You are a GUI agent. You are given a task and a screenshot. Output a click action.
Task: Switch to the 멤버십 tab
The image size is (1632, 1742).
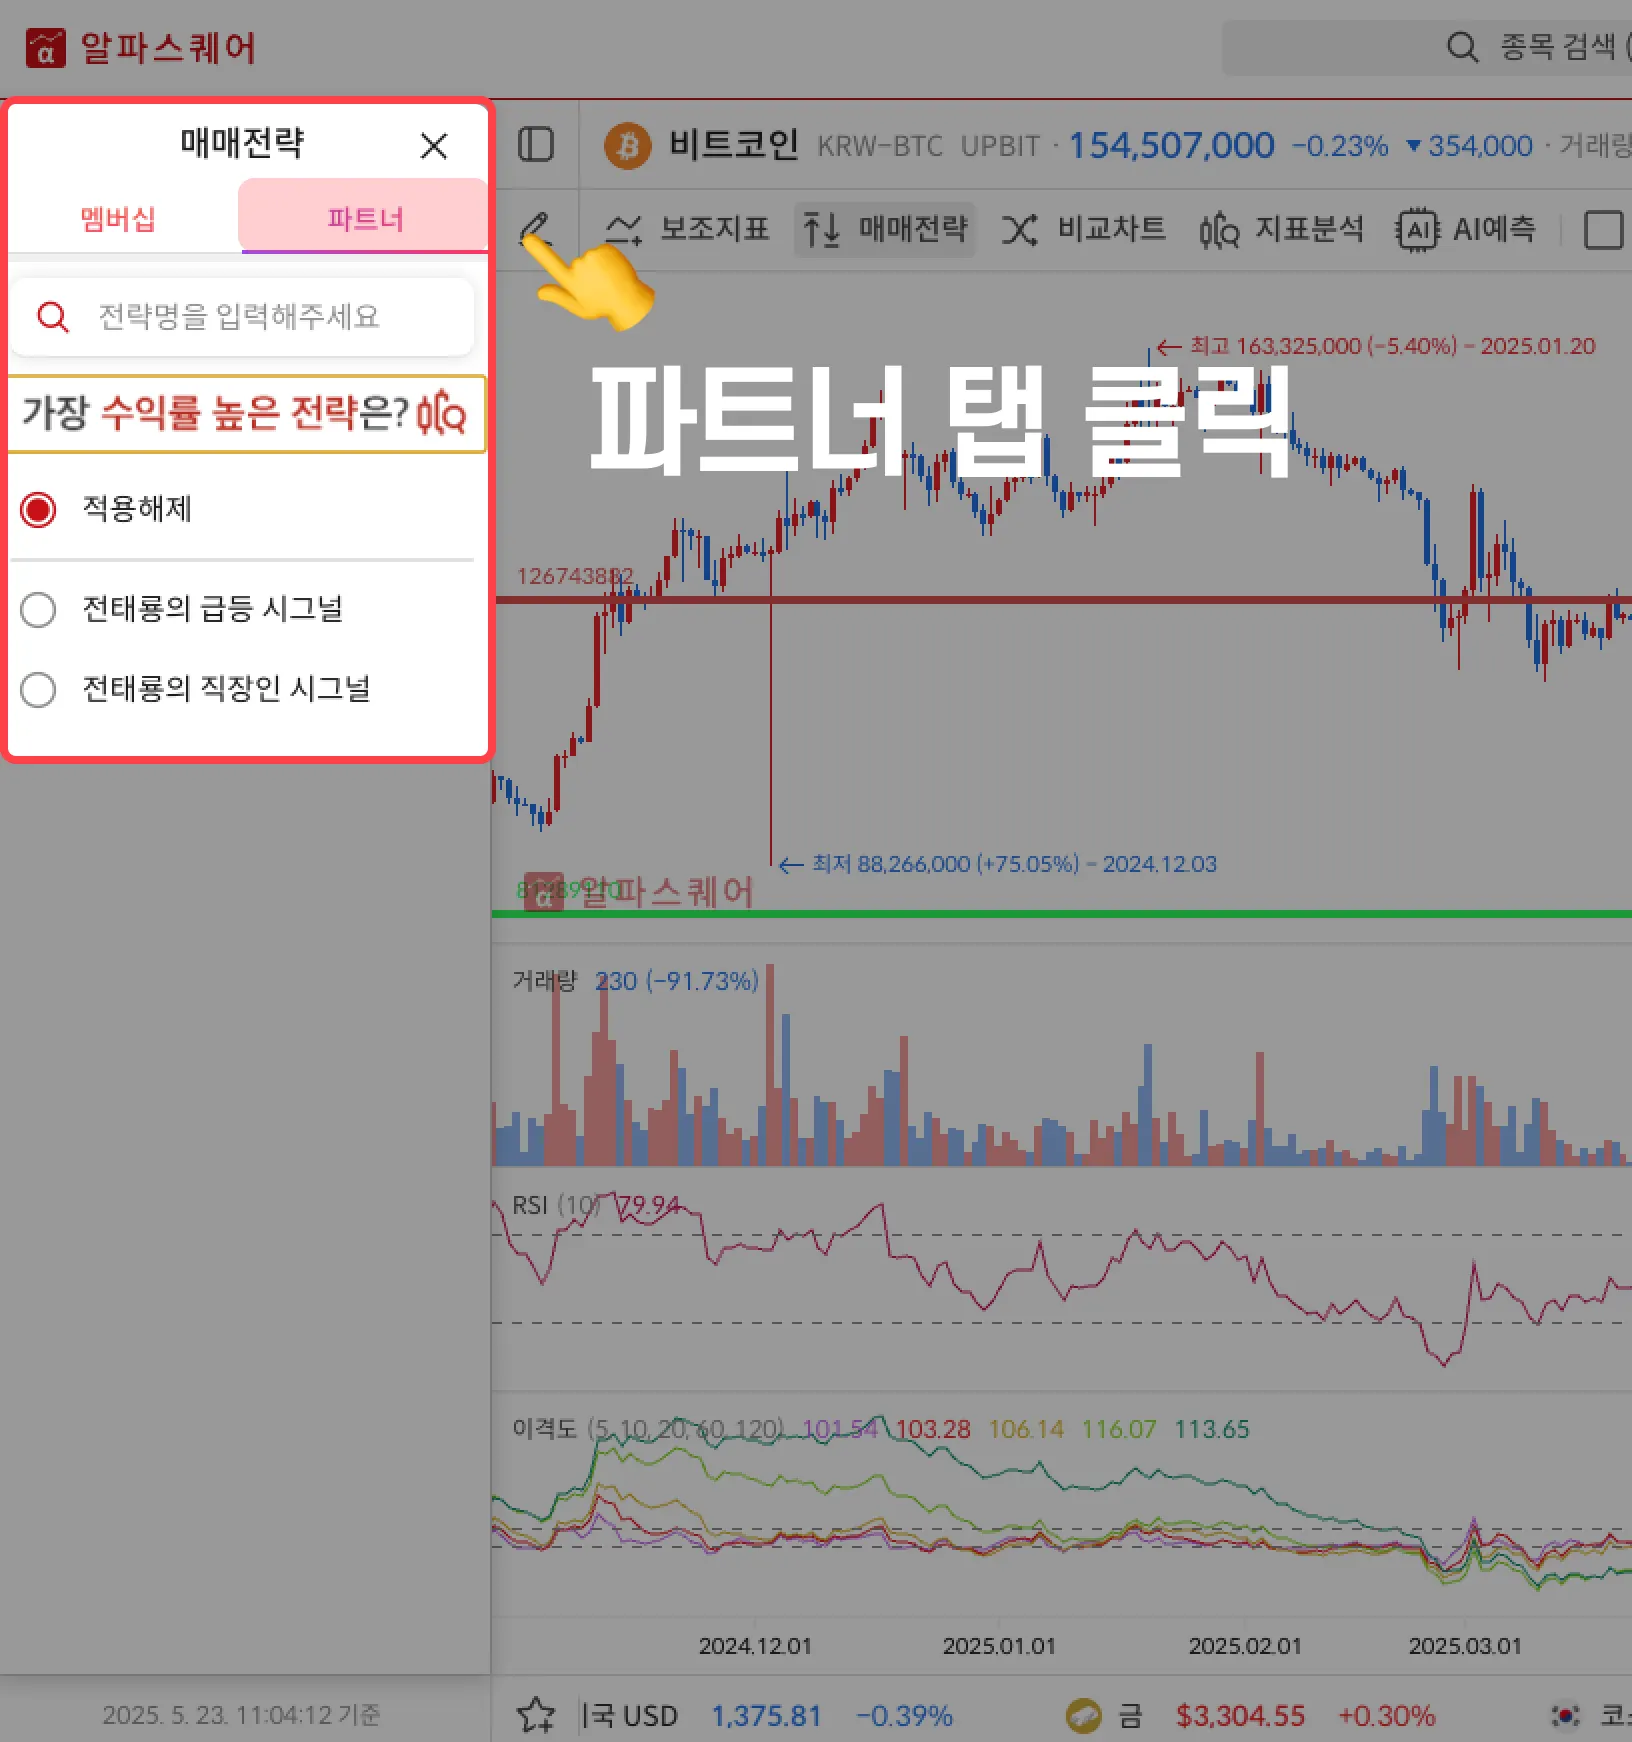coord(118,219)
